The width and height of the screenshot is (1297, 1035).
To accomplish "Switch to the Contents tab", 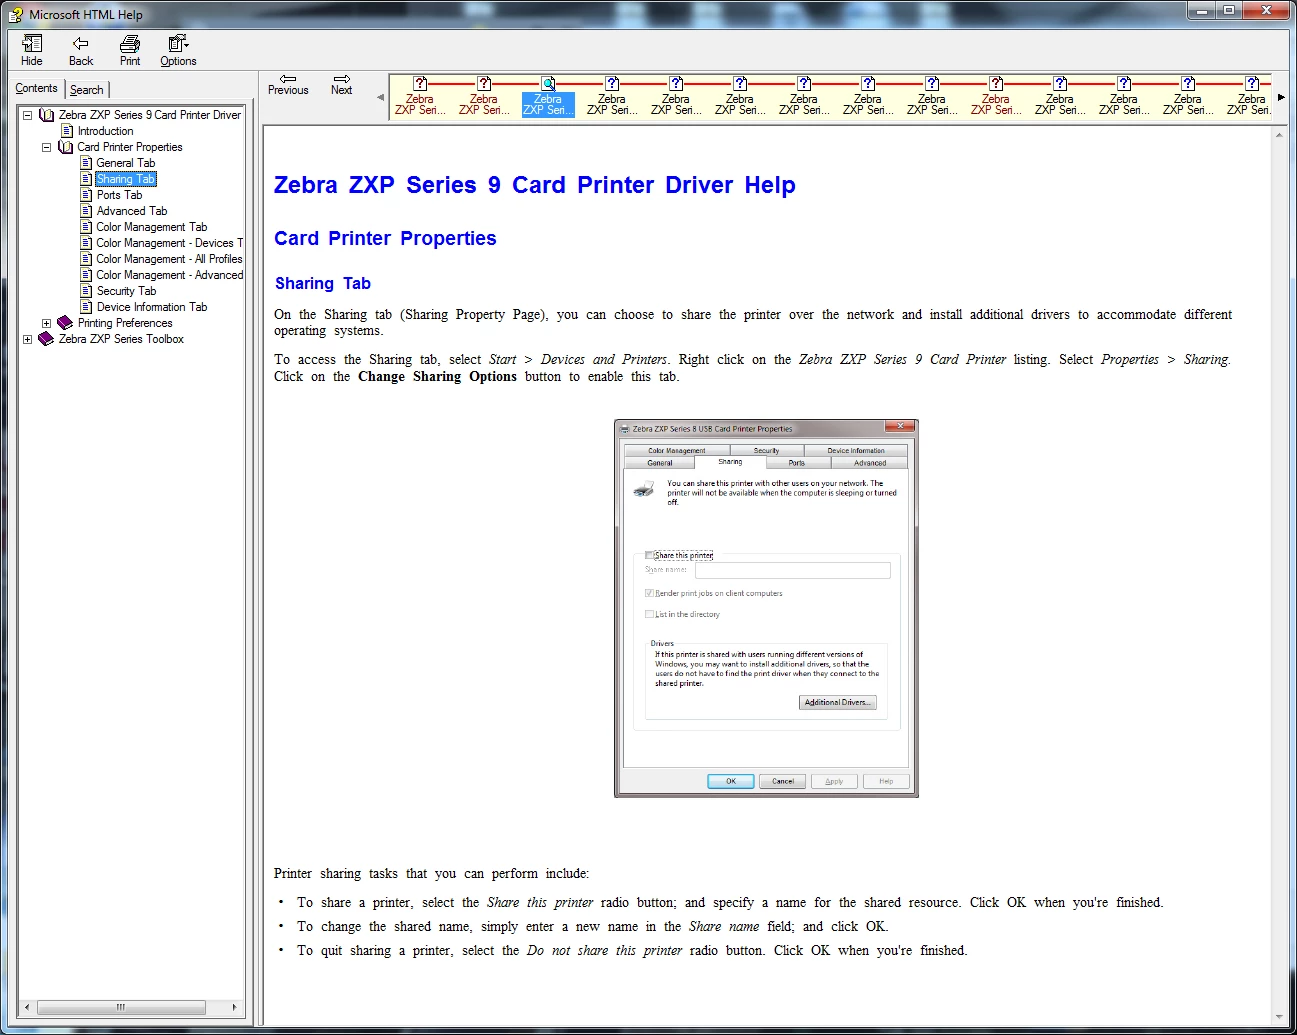I will pos(37,88).
